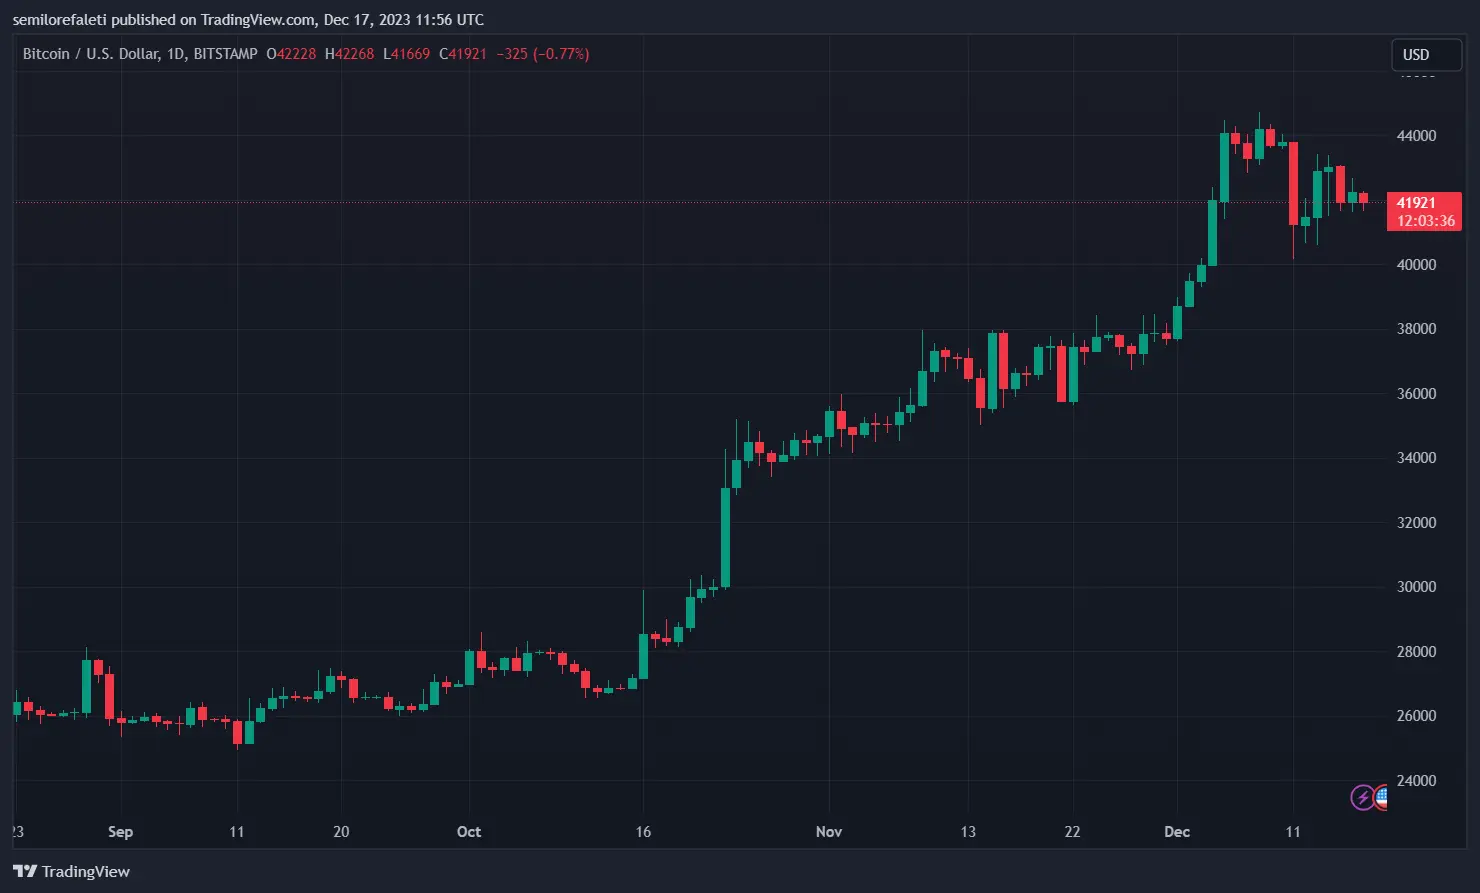Toggle the close price value C41921

(x=463, y=54)
